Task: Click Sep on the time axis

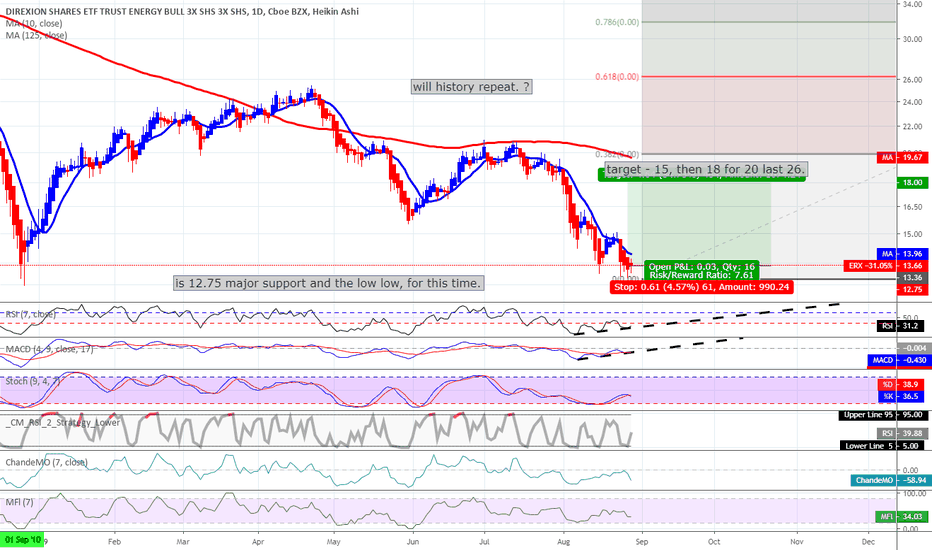Action: pos(642,542)
